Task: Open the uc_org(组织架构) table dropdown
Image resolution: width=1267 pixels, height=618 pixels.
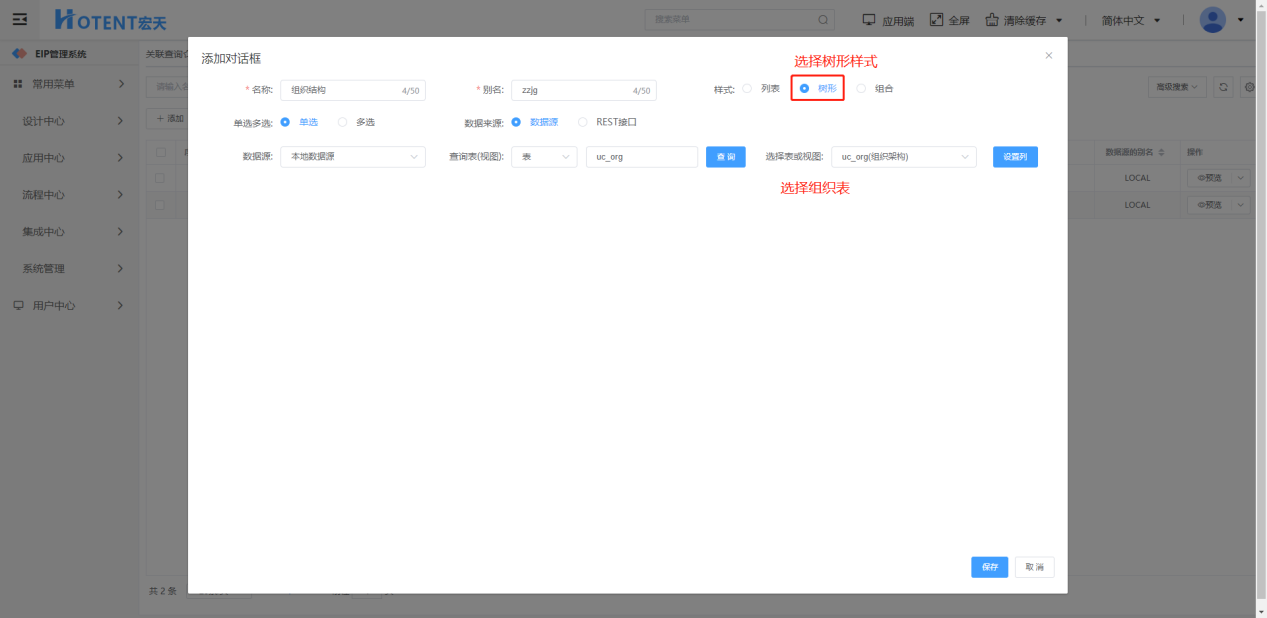Action: [903, 157]
